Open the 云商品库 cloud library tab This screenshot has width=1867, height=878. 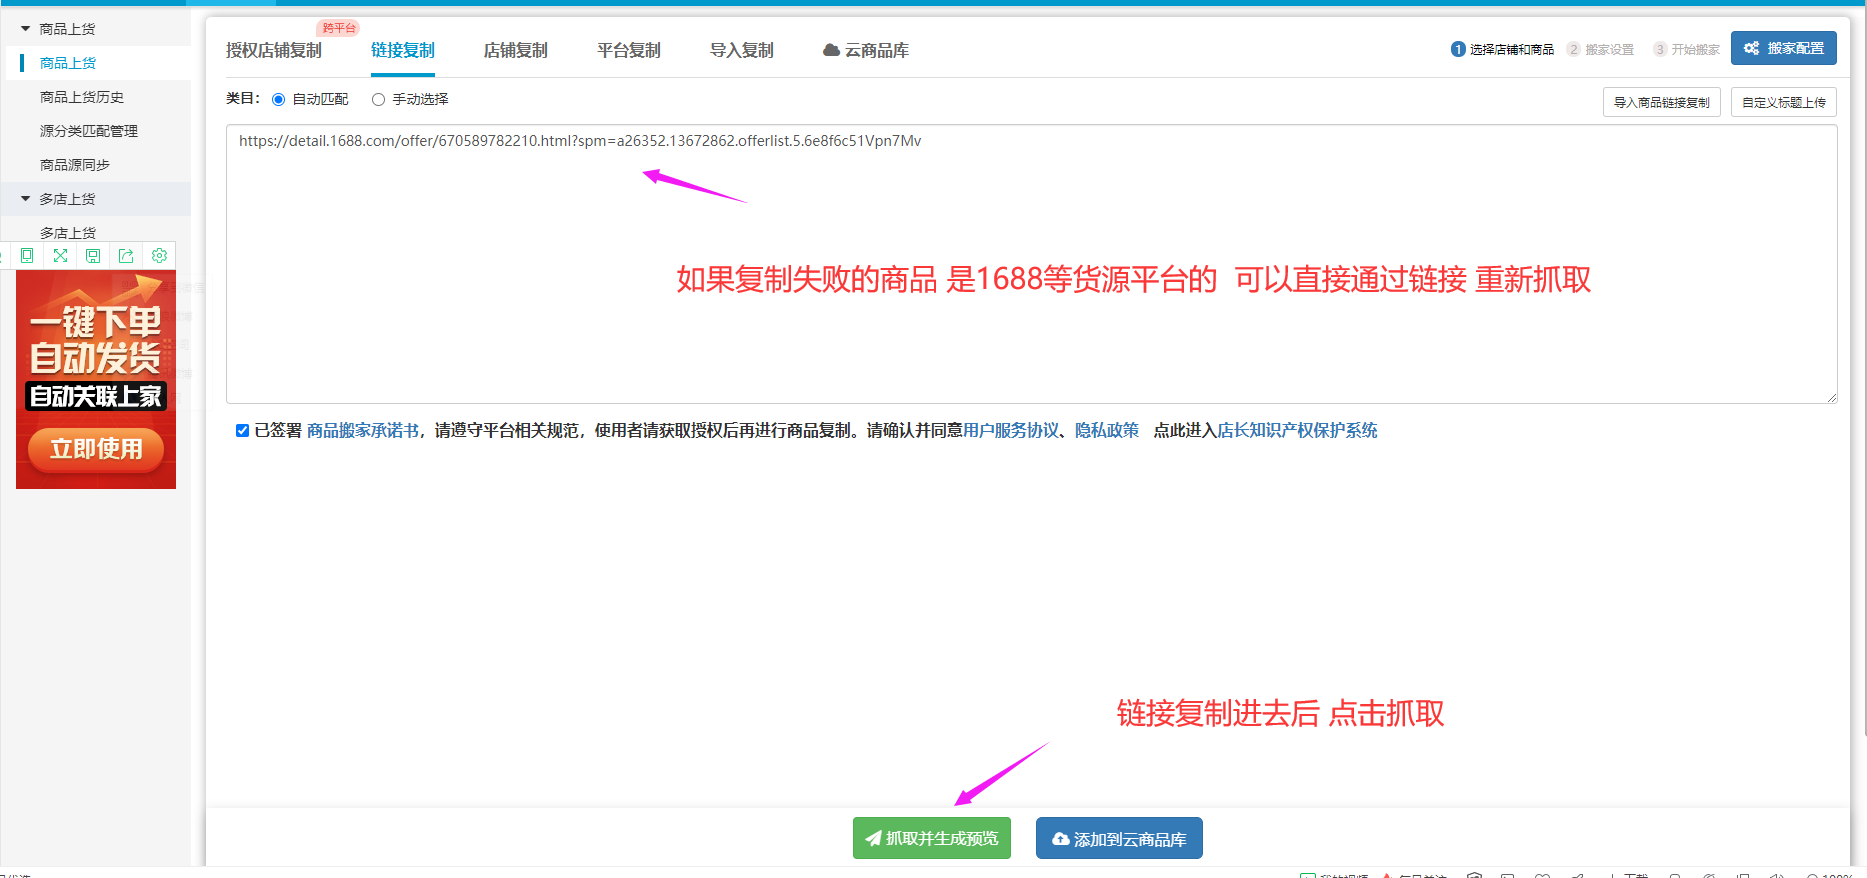[866, 50]
